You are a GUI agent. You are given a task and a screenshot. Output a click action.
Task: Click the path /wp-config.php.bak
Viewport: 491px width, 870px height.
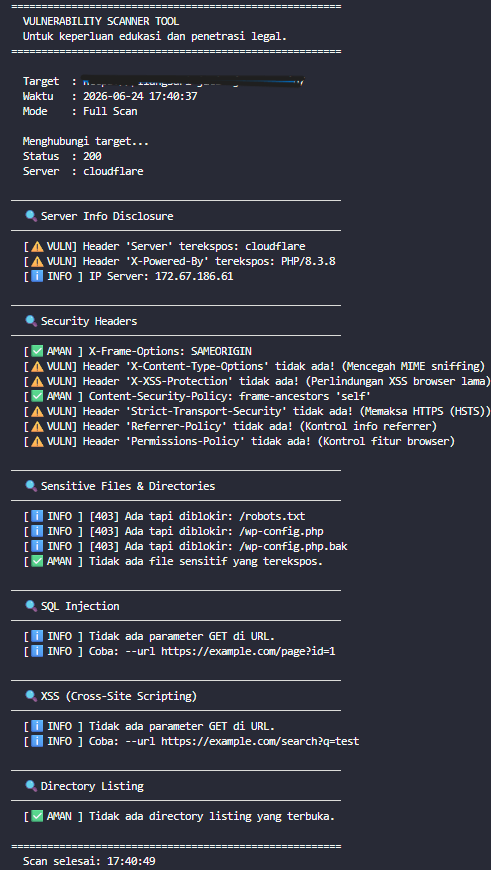point(293,547)
